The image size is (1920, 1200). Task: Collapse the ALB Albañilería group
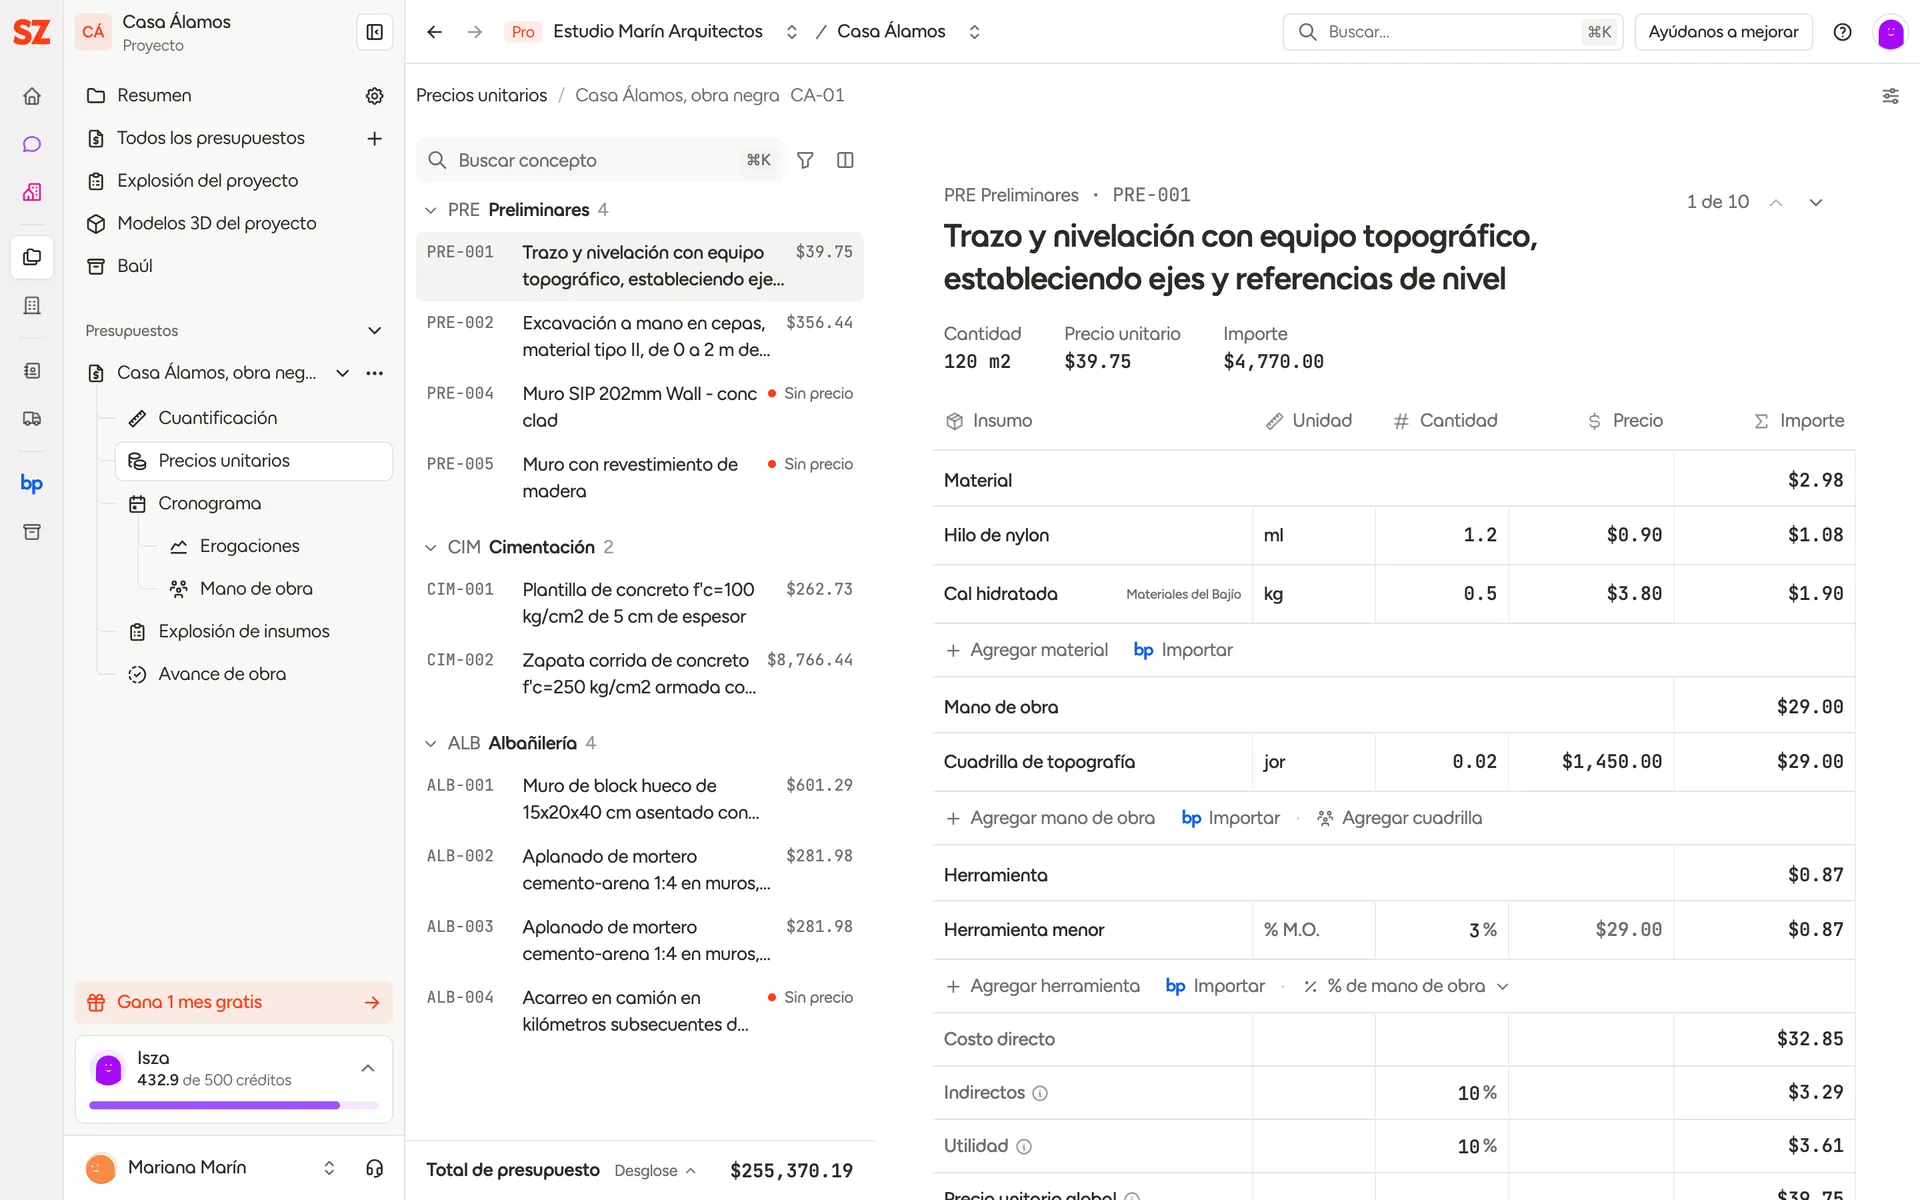click(x=431, y=743)
